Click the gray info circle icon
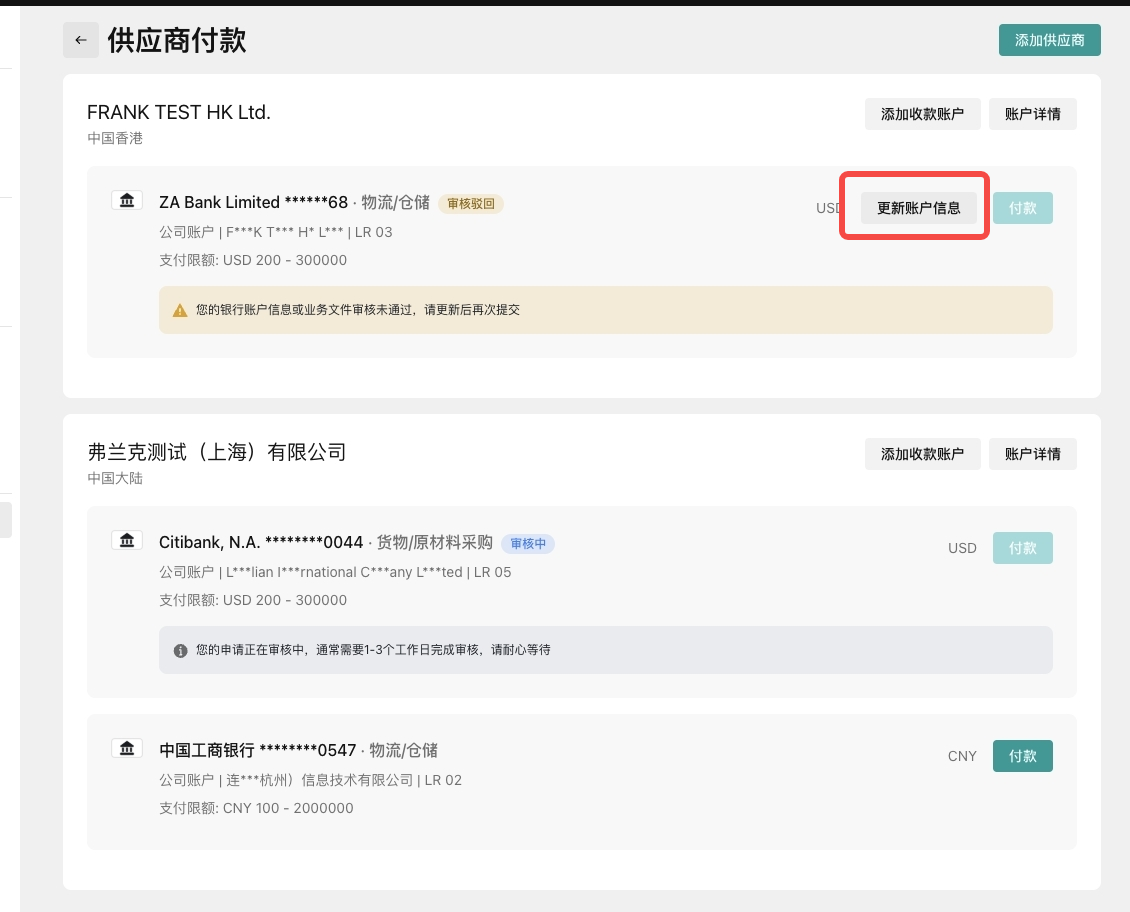 180,650
